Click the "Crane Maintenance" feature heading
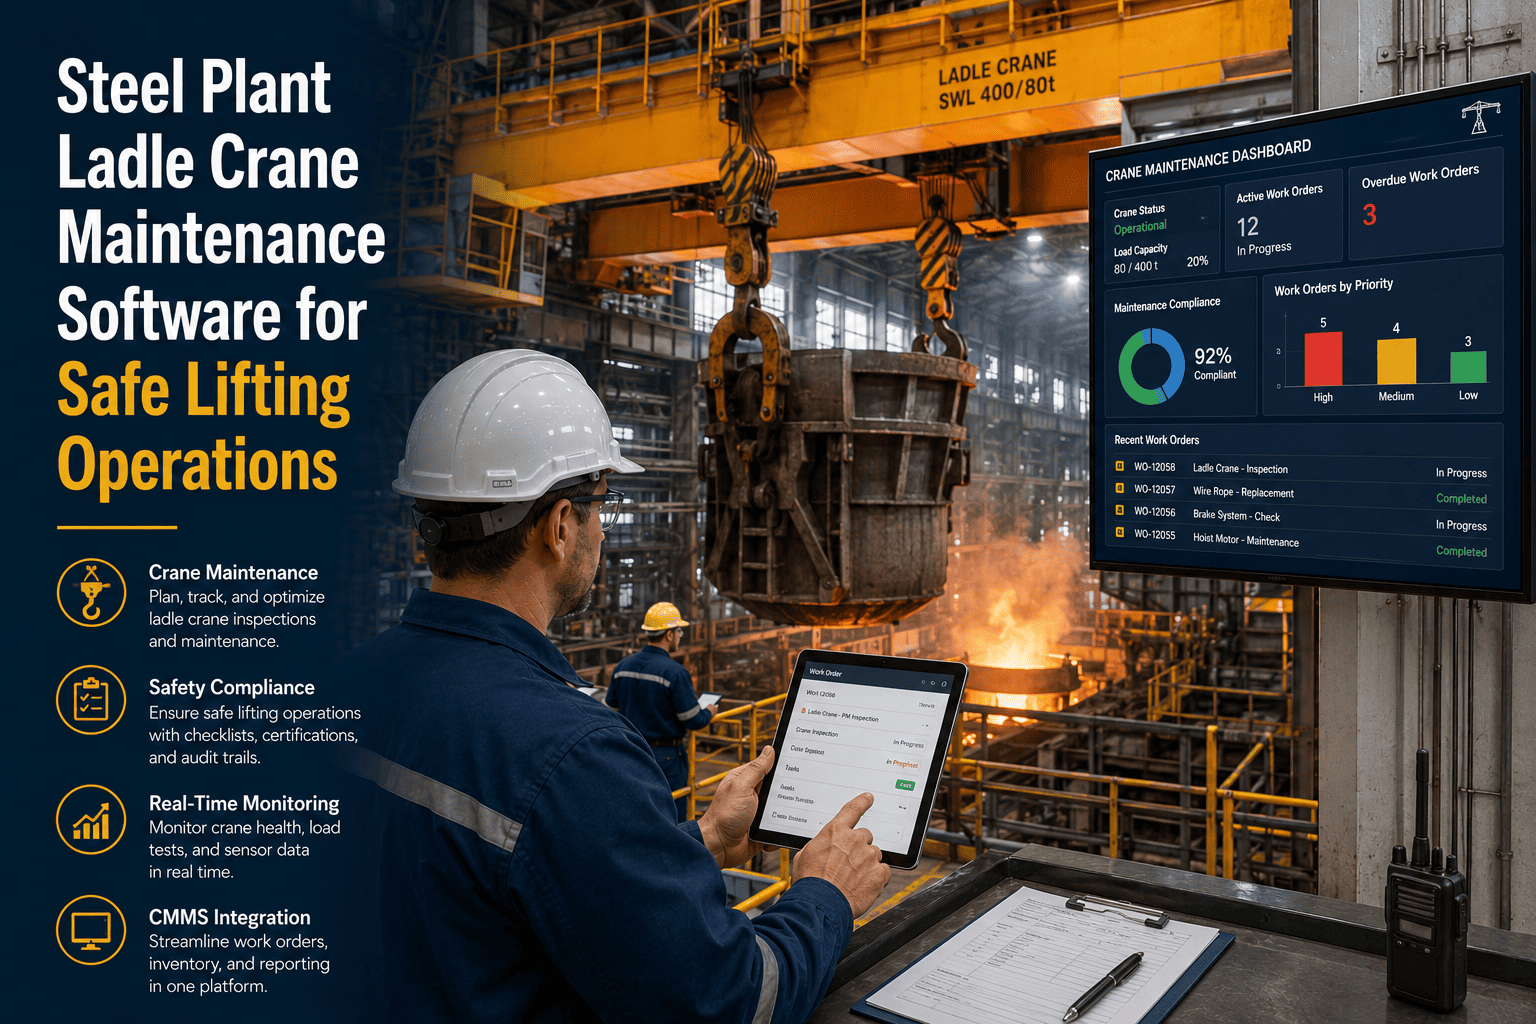This screenshot has height=1024, width=1536. 233,572
